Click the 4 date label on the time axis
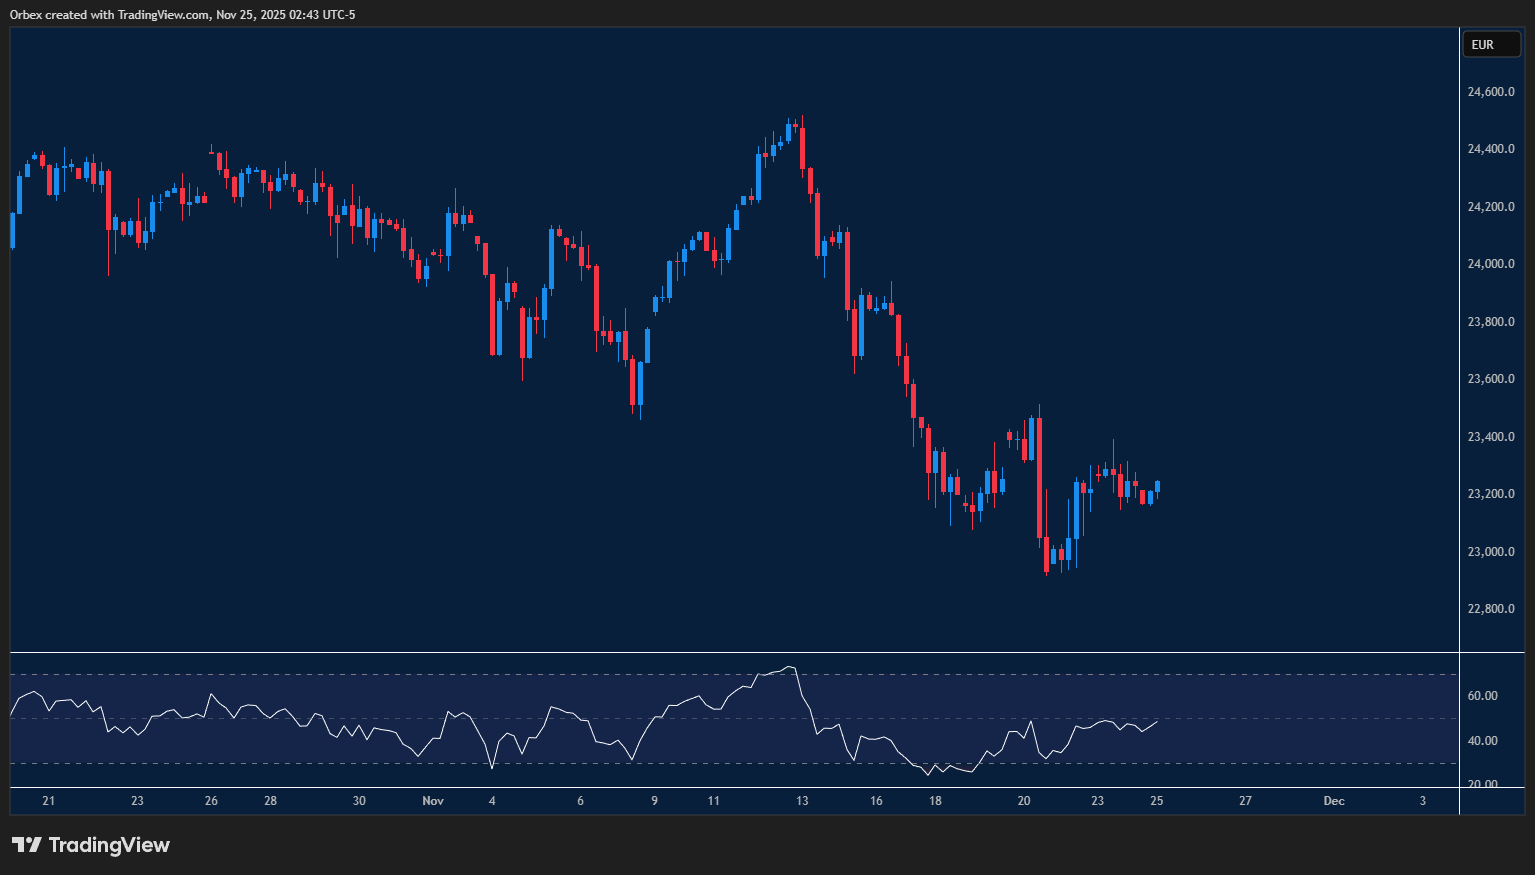Viewport: 1535px width, 875px height. (492, 801)
